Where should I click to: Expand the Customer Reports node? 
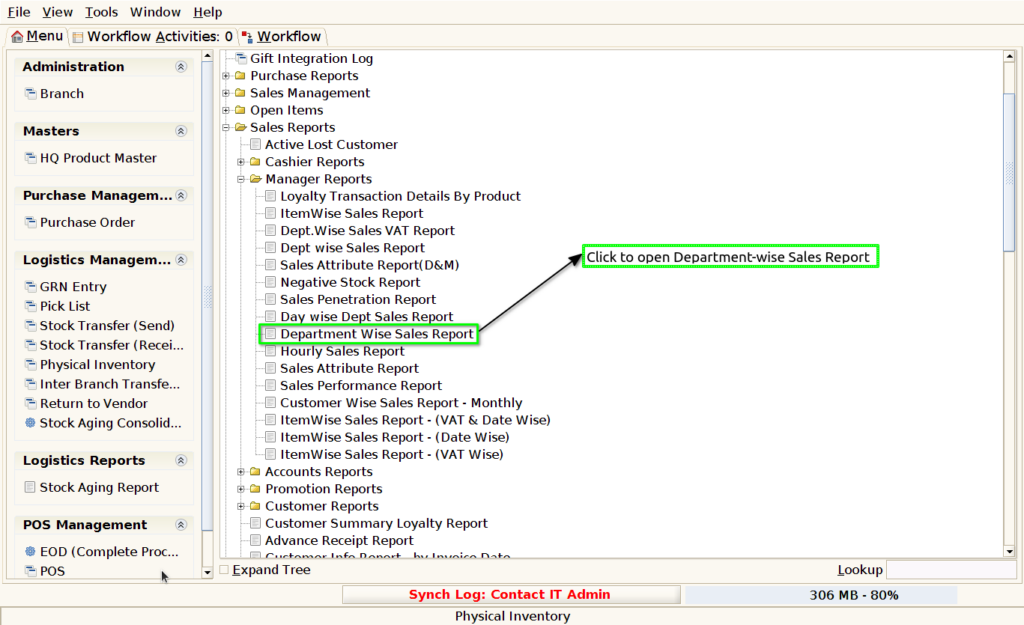click(x=241, y=506)
